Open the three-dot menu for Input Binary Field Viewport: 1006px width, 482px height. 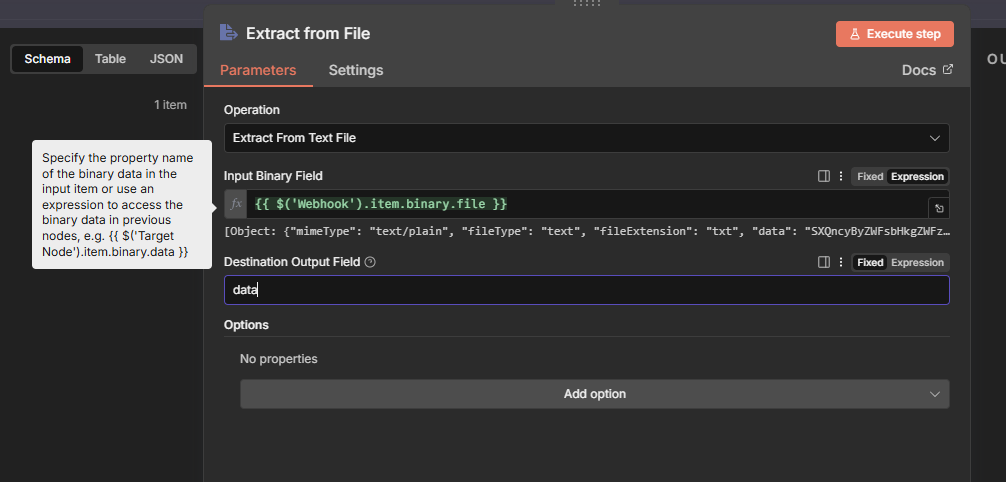coord(841,176)
